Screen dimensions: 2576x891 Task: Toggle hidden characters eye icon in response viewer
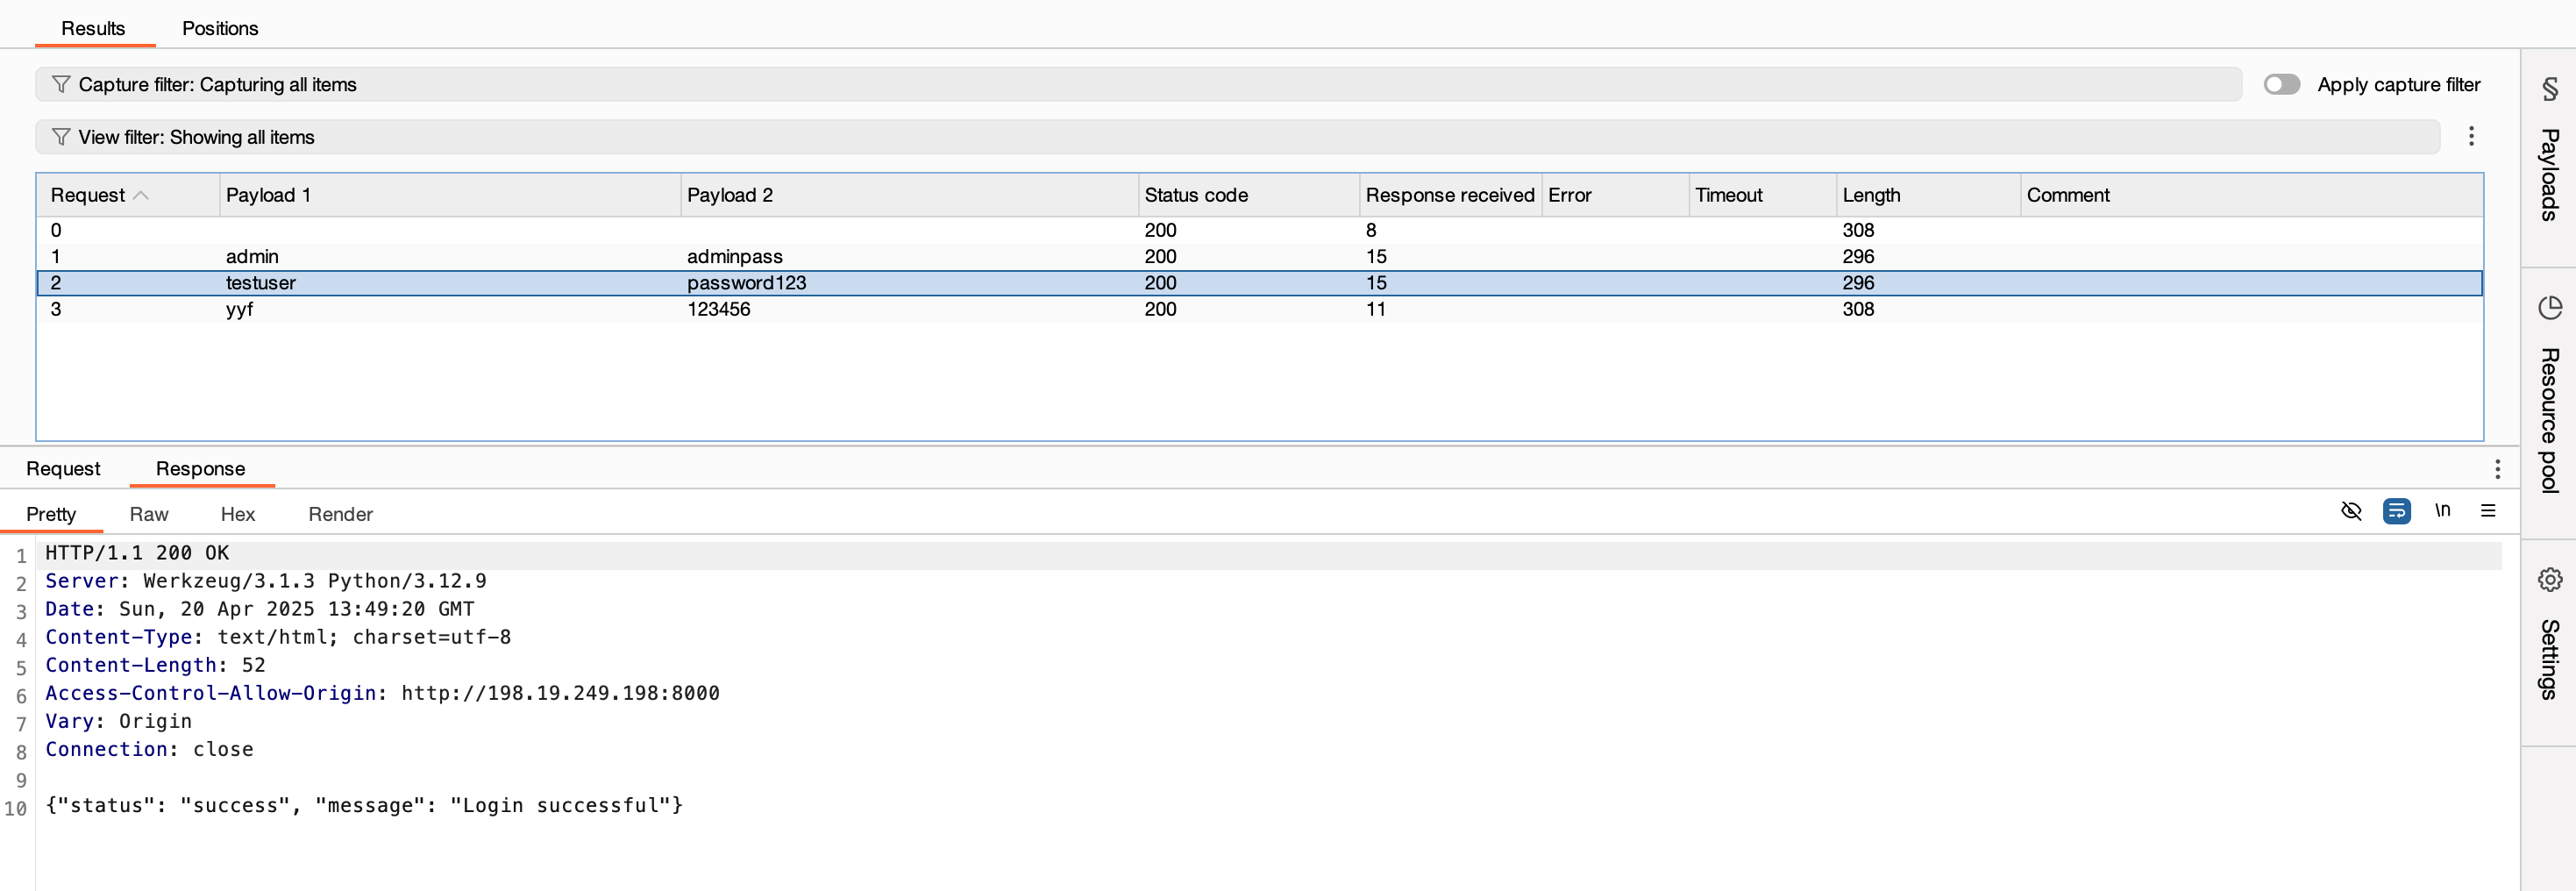click(2351, 511)
